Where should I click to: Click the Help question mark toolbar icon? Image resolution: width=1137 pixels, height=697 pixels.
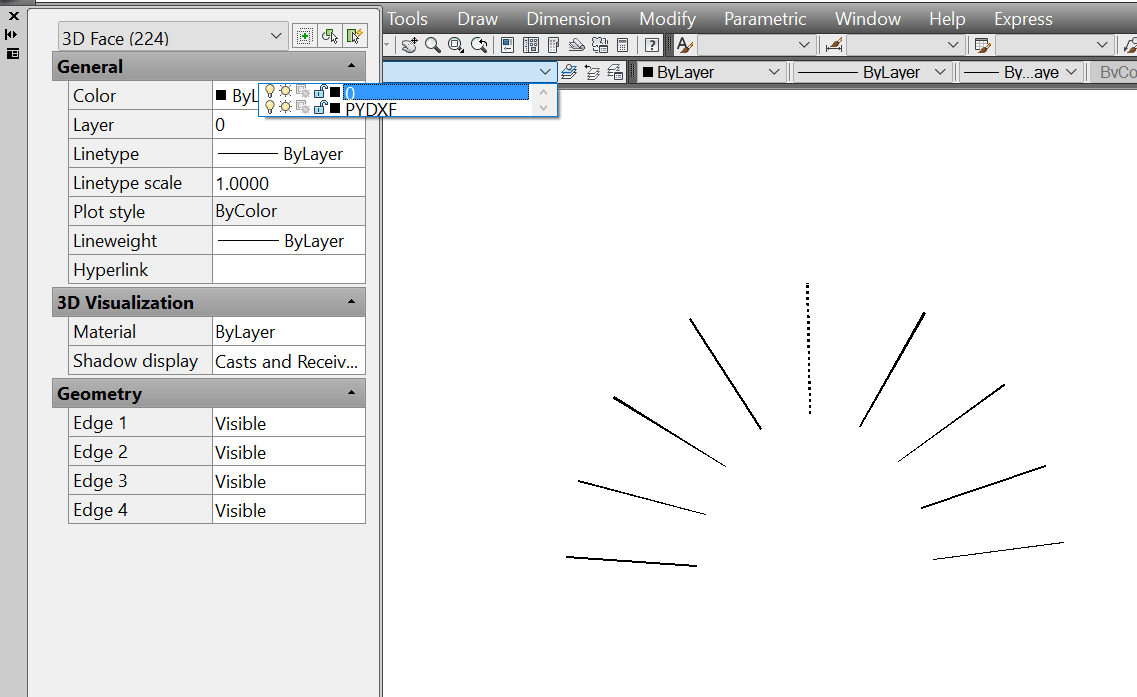pyautogui.click(x=652, y=45)
